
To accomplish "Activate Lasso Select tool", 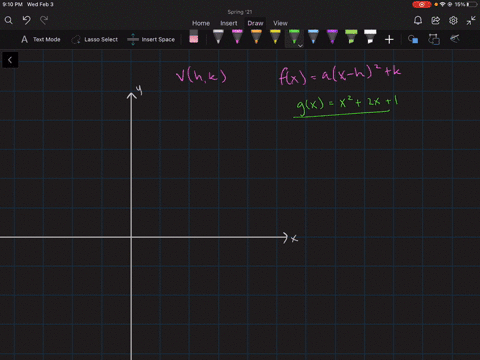I will coord(94,39).
